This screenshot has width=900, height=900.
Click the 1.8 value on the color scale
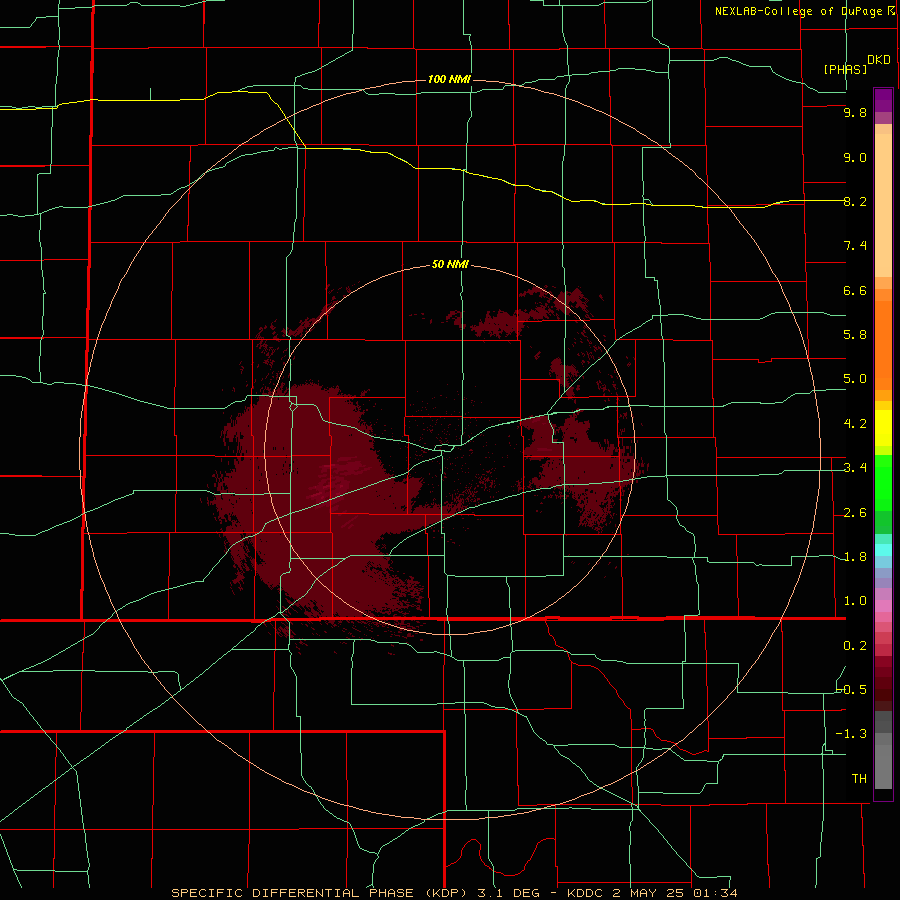[x=855, y=557]
